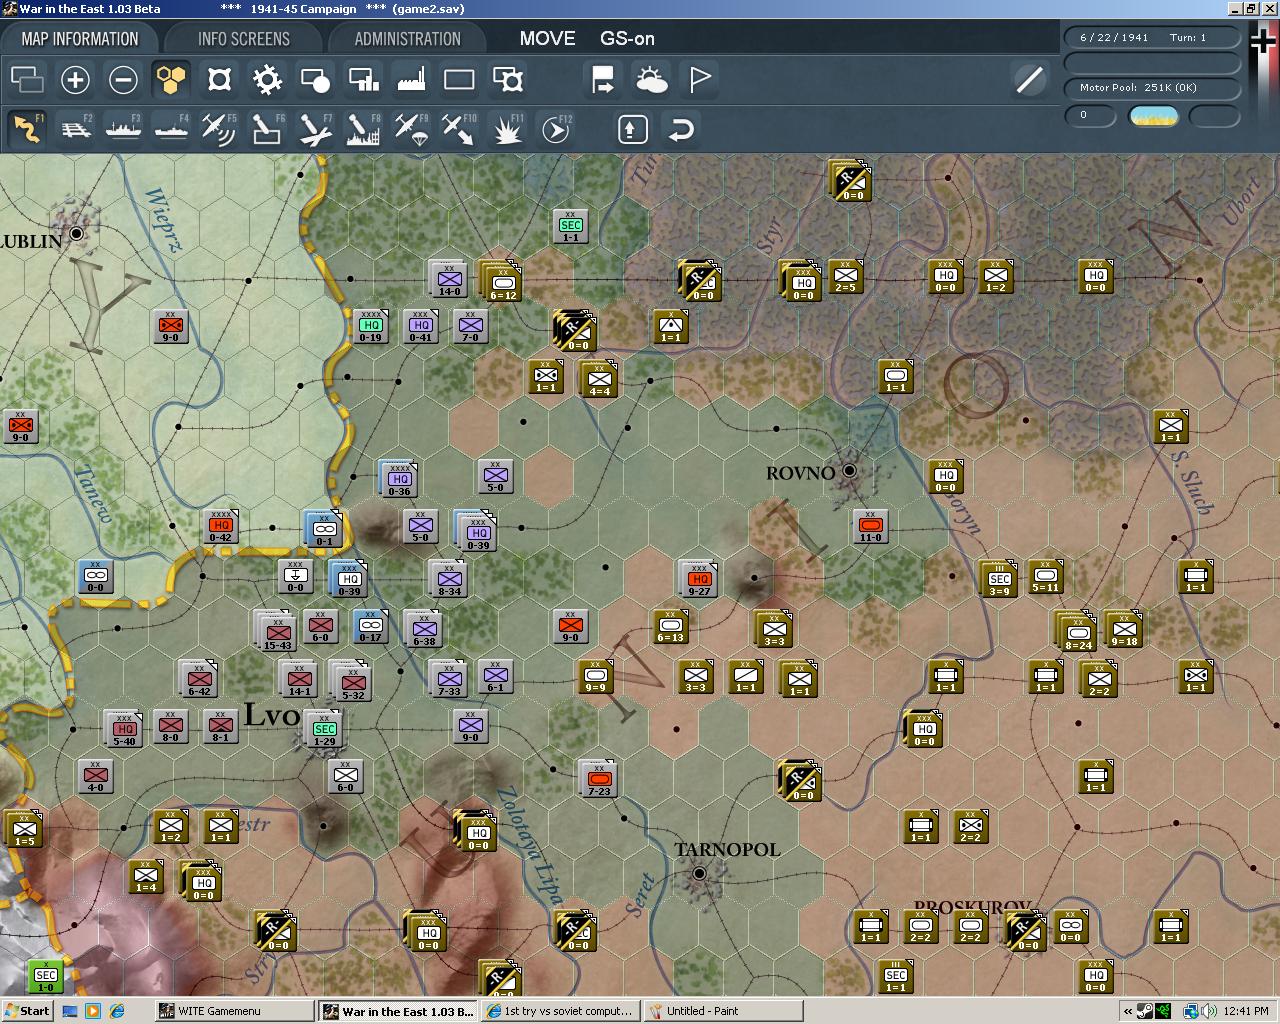Switch to WITE Gamemenu taskbar window
1280x1024 pixels.
tap(235, 1011)
